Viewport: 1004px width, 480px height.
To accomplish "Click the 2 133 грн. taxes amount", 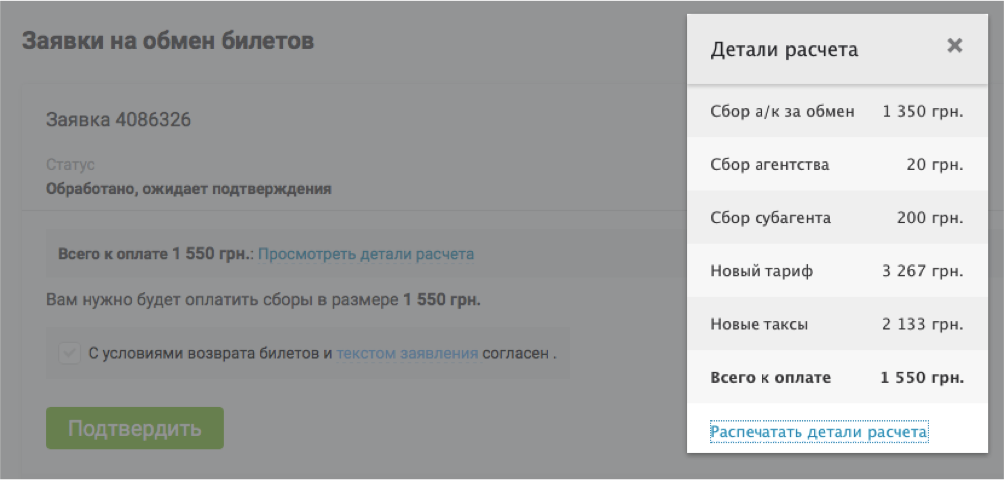I will 922,324.
